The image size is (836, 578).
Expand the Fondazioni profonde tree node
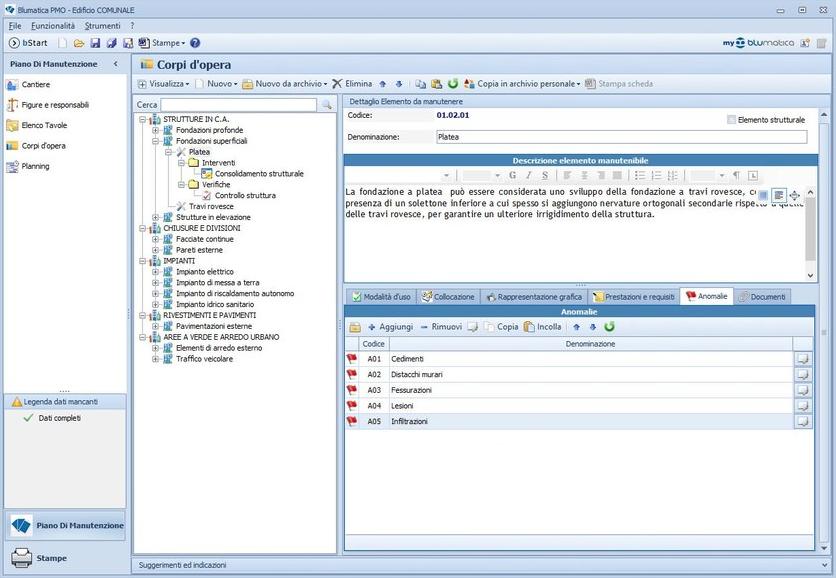[x=153, y=129]
